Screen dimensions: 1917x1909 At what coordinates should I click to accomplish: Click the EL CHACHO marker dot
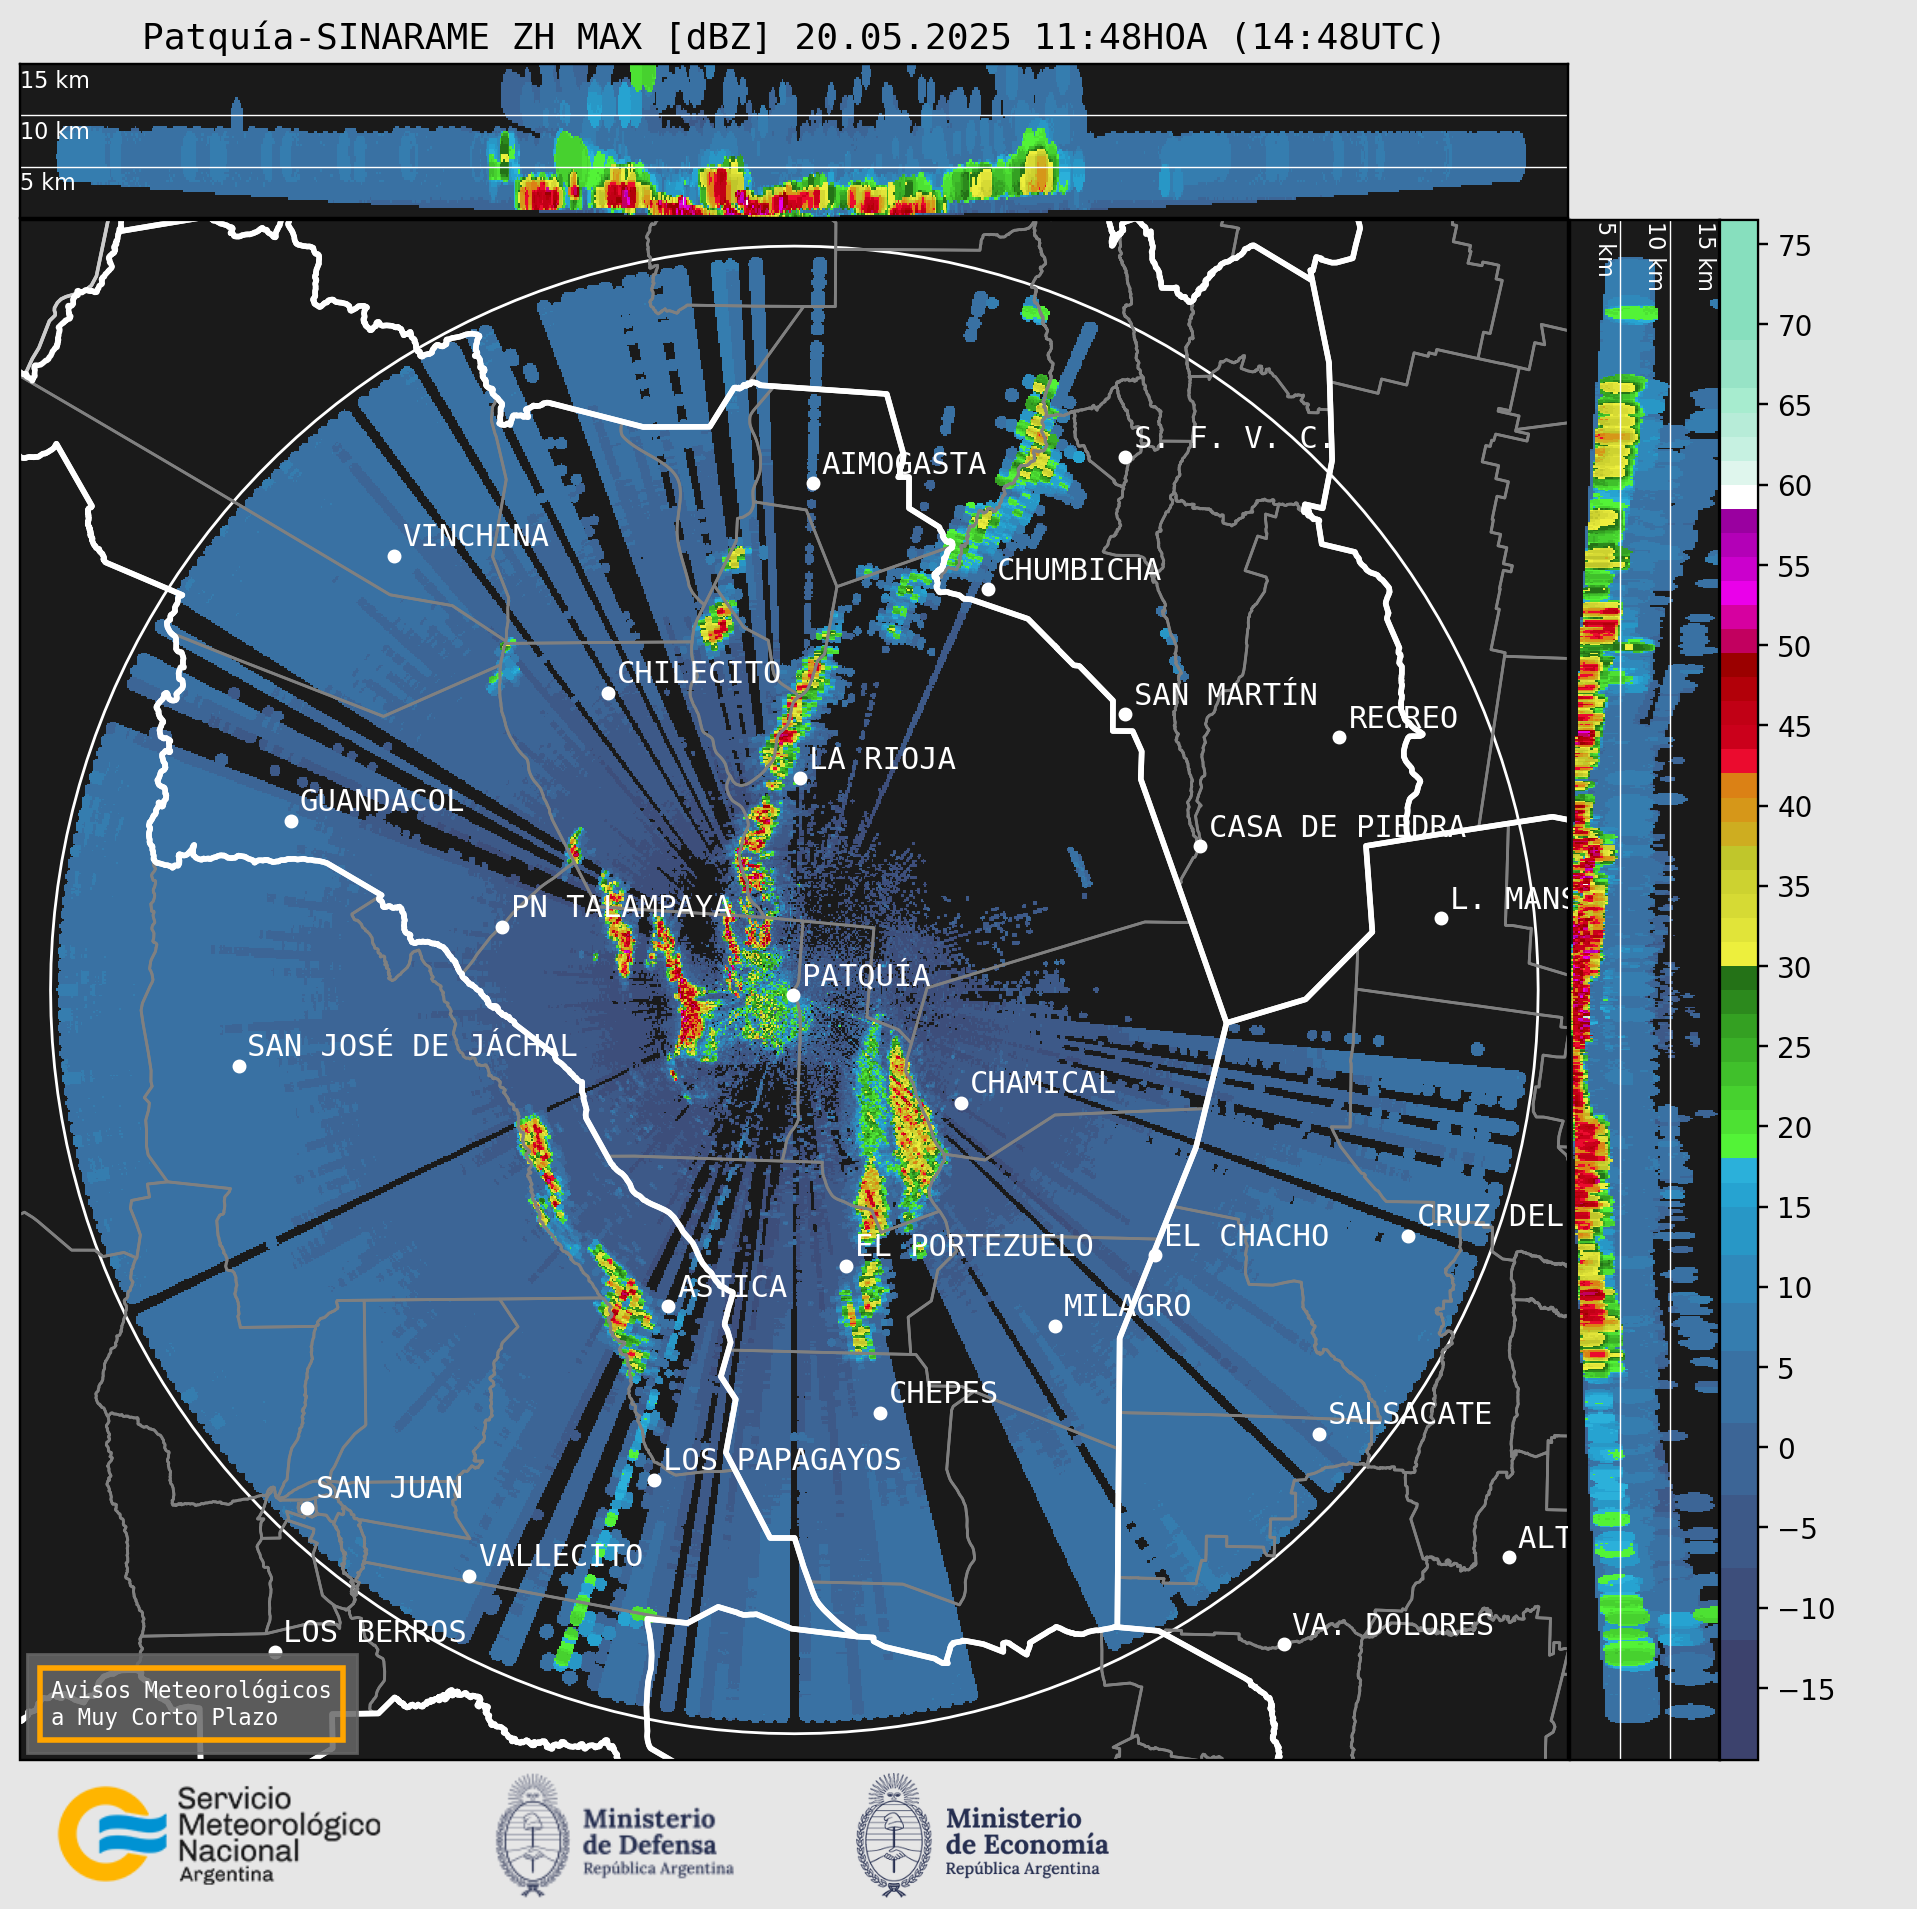click(x=1155, y=1255)
